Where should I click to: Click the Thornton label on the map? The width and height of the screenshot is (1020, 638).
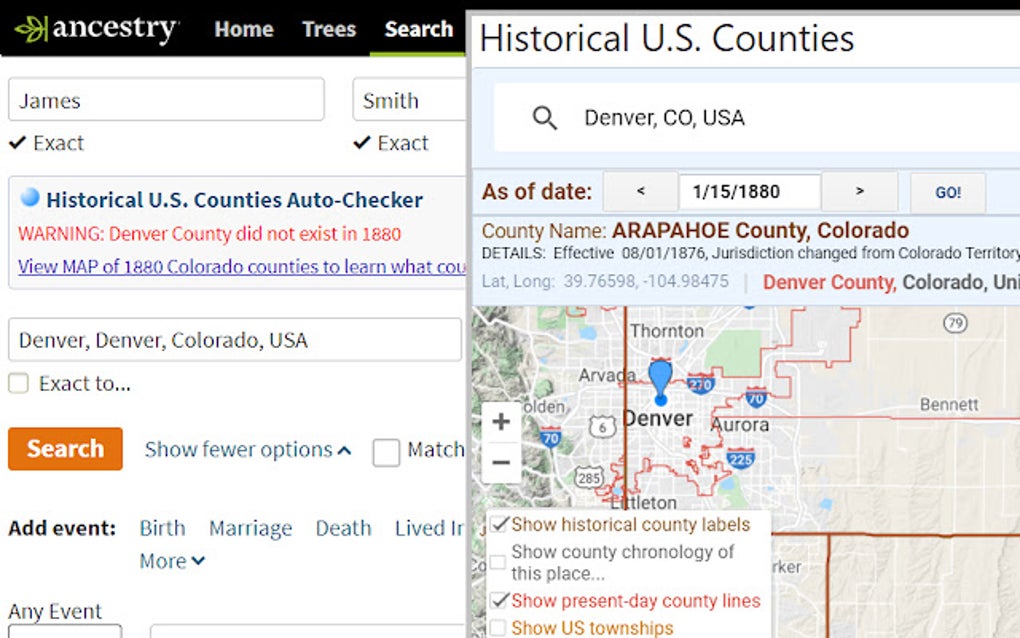point(667,331)
